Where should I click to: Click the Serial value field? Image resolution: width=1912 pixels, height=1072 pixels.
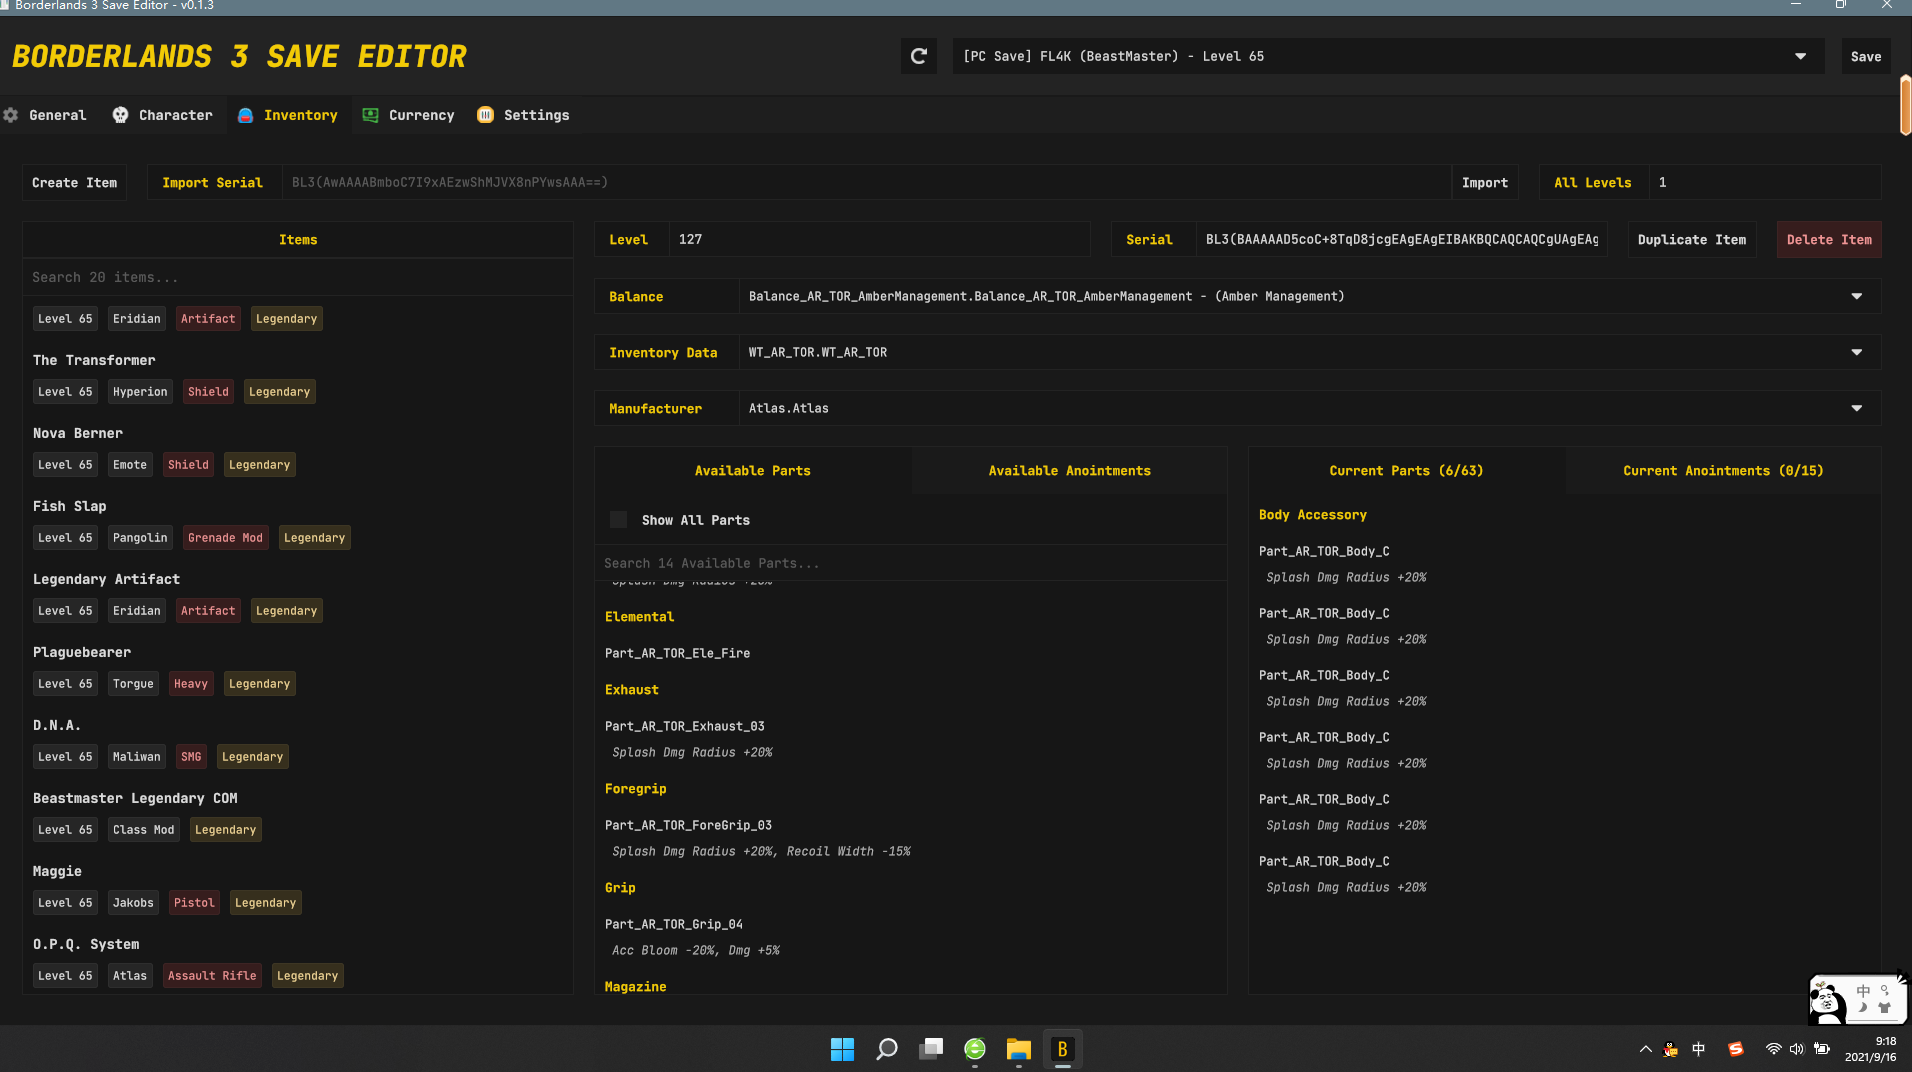coord(1401,239)
